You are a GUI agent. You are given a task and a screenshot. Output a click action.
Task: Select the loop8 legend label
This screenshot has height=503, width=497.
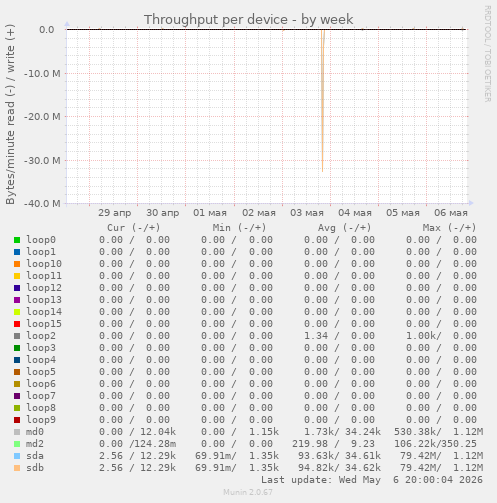pyautogui.click(x=41, y=408)
